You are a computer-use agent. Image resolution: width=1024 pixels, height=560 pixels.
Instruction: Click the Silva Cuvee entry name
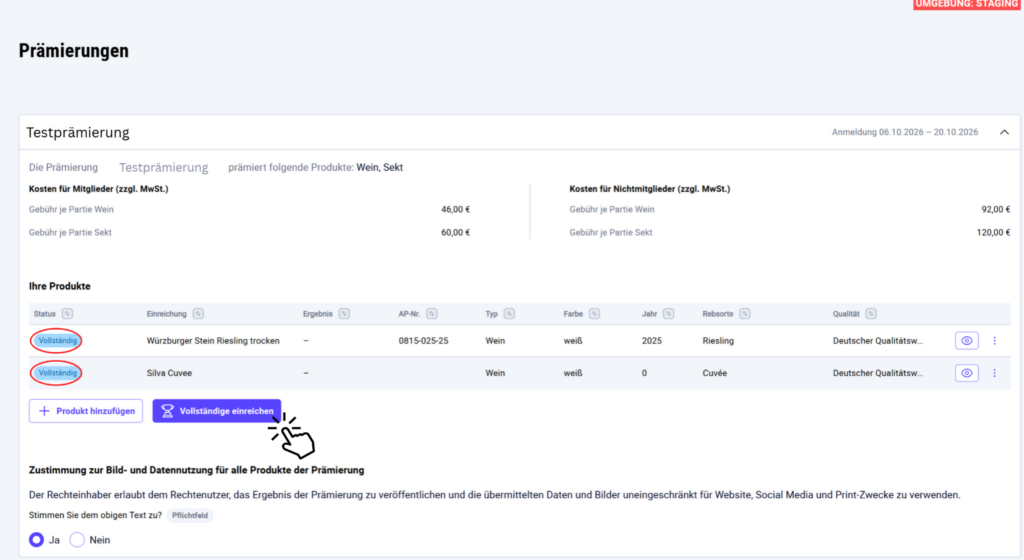[169, 373]
